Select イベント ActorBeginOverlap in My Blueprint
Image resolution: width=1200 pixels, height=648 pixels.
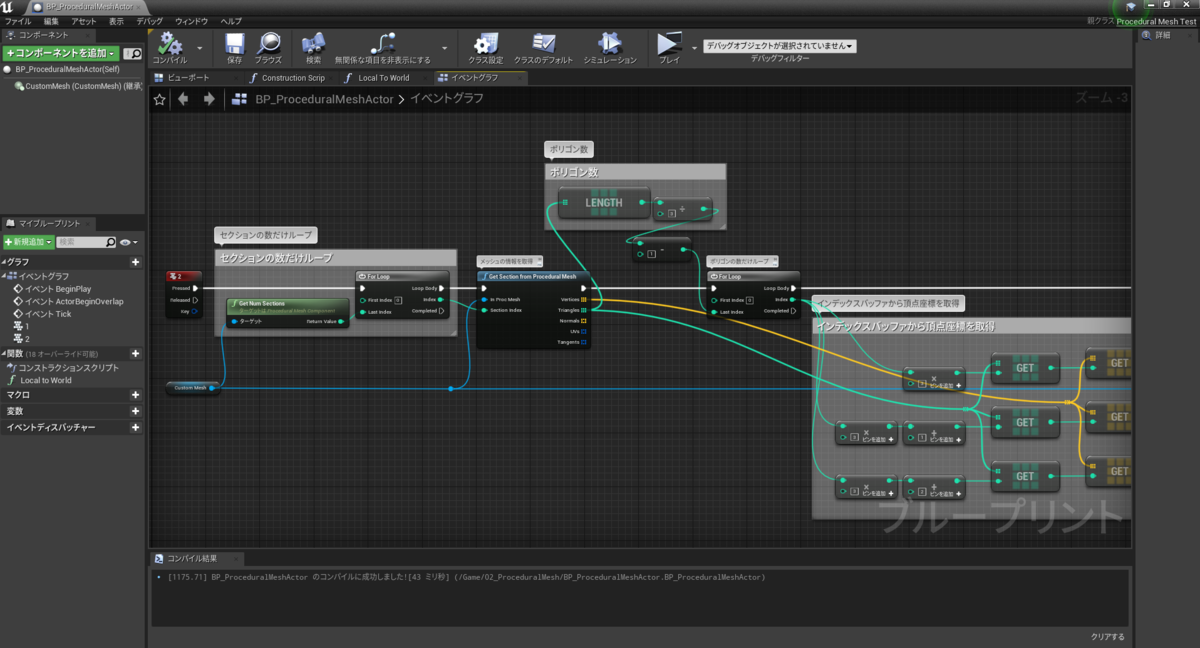click(x=70, y=301)
